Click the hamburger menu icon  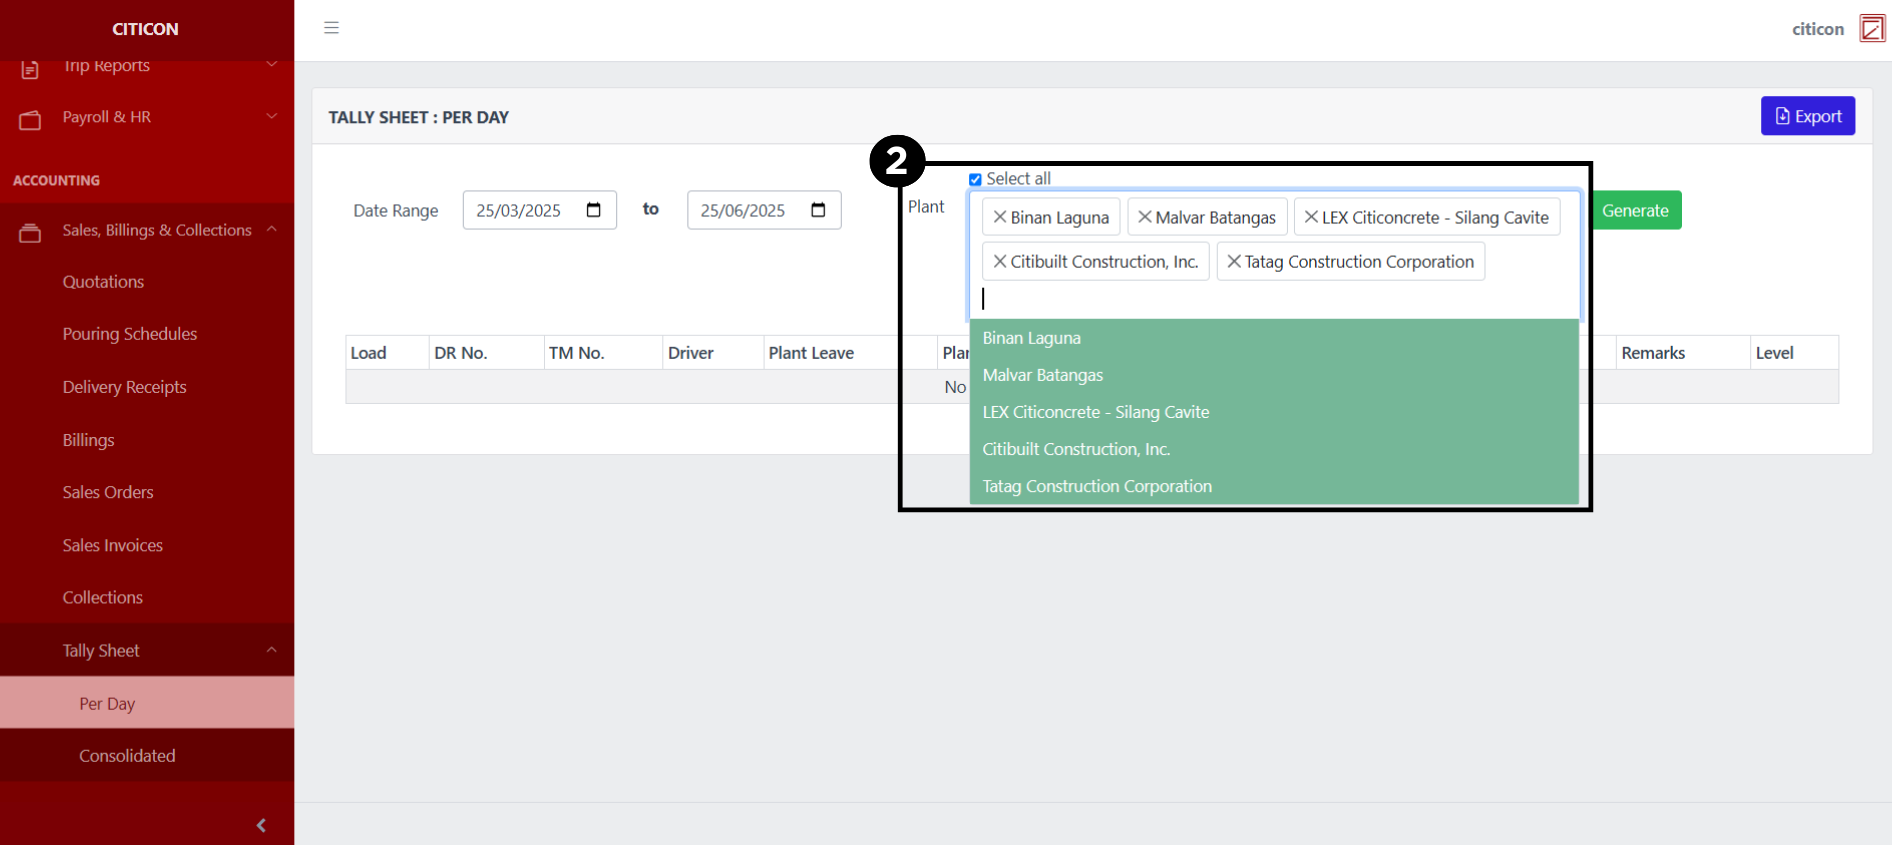pos(331,28)
